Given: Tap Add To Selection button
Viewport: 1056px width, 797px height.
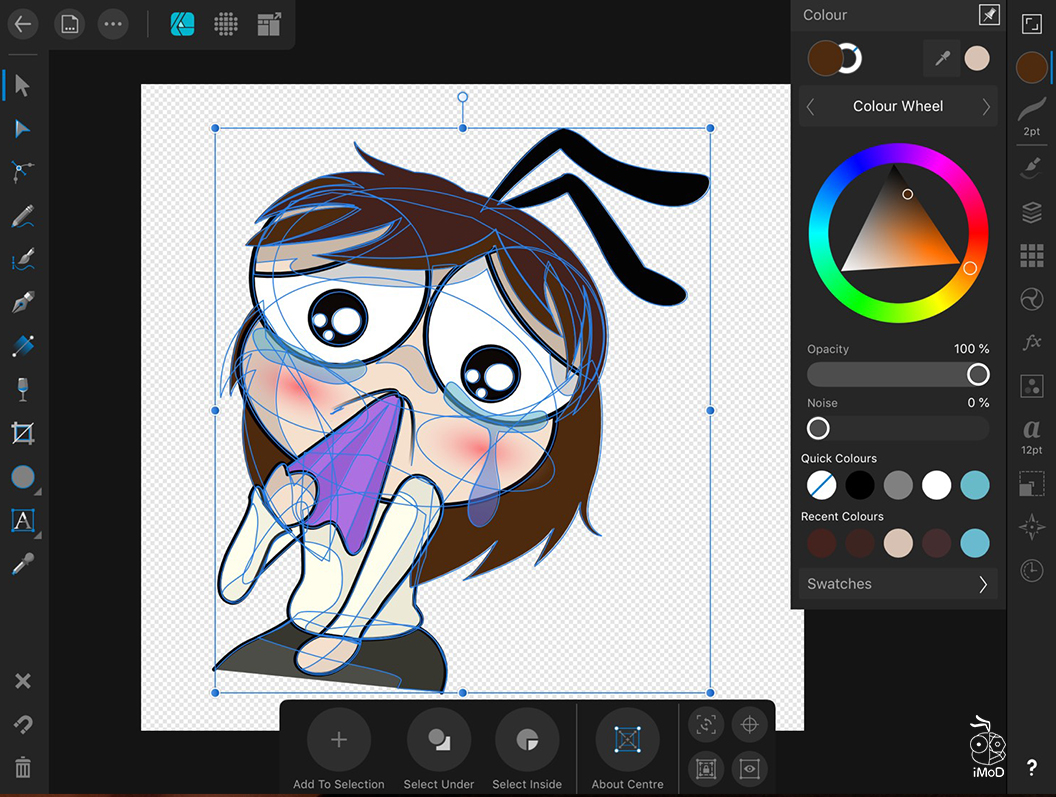Looking at the screenshot, I should pyautogui.click(x=339, y=741).
